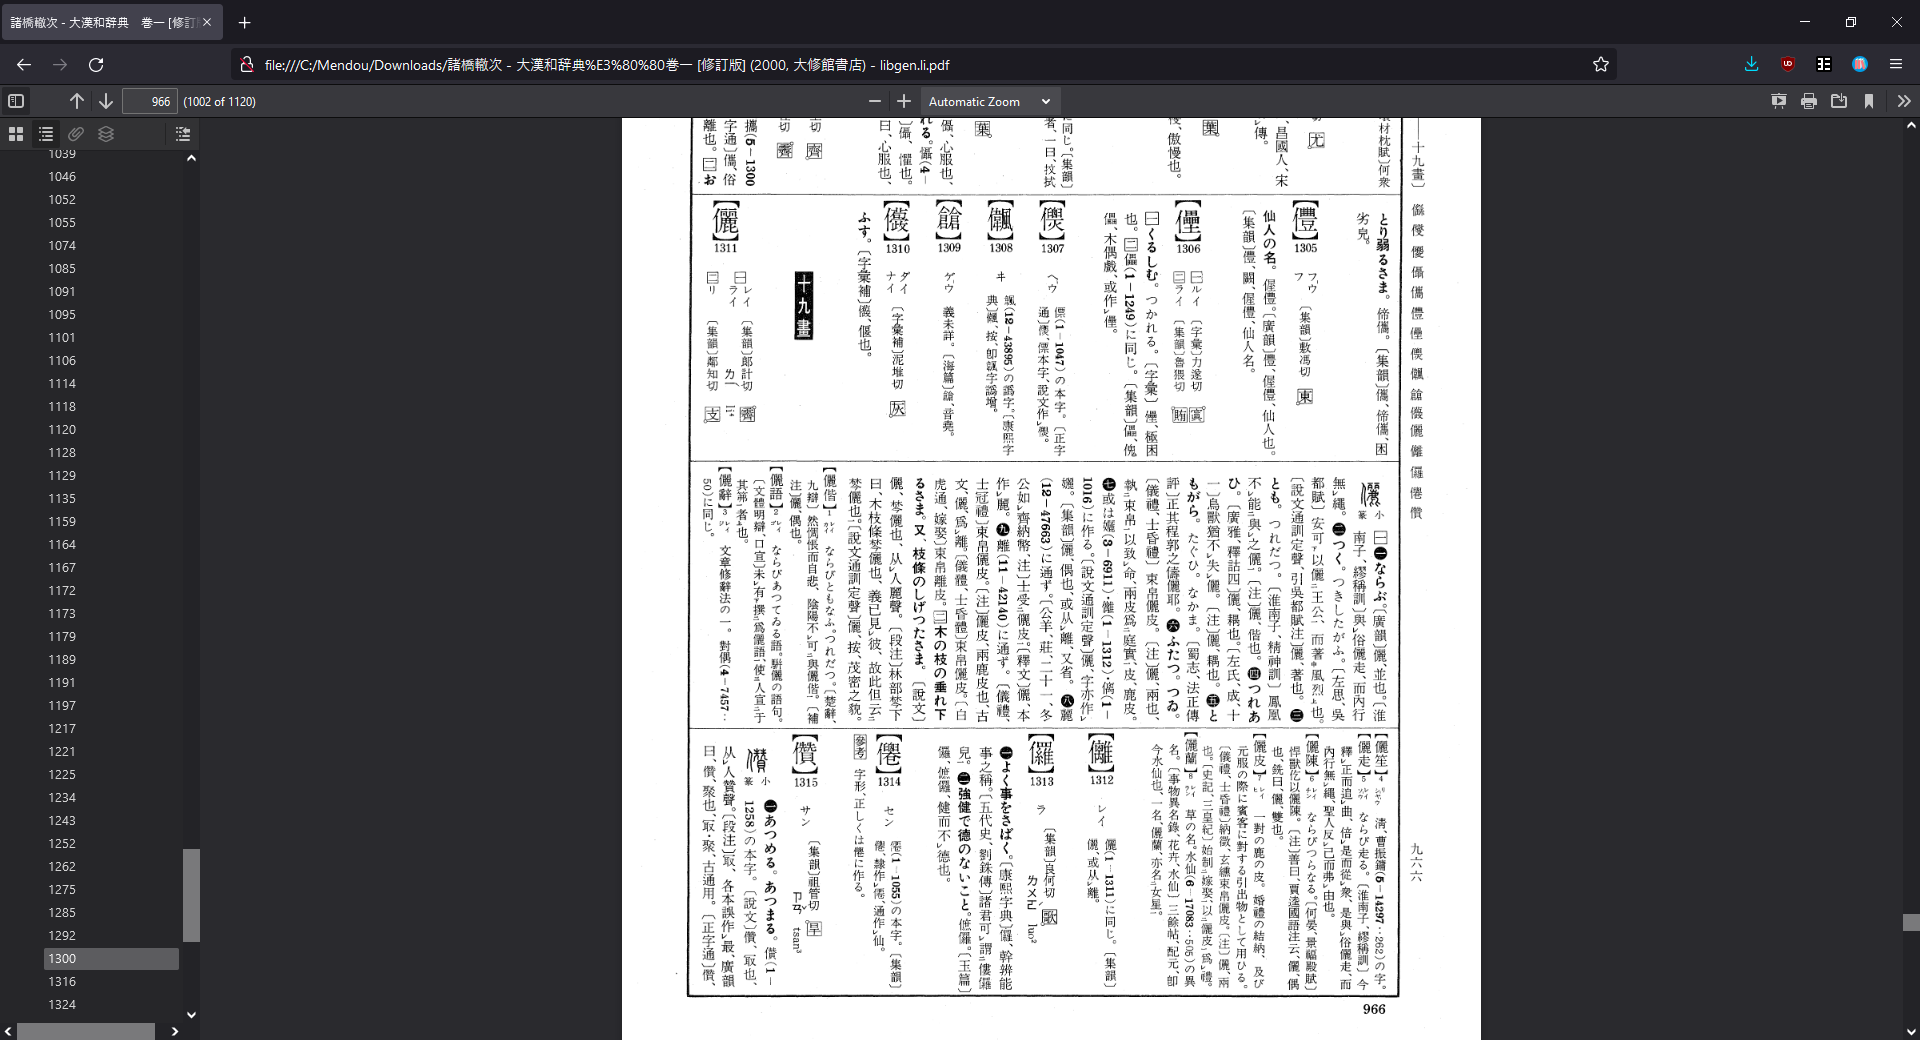Image resolution: width=1920 pixels, height=1040 pixels.
Task: Show page thumbnails in sidebar
Action: click(16, 134)
